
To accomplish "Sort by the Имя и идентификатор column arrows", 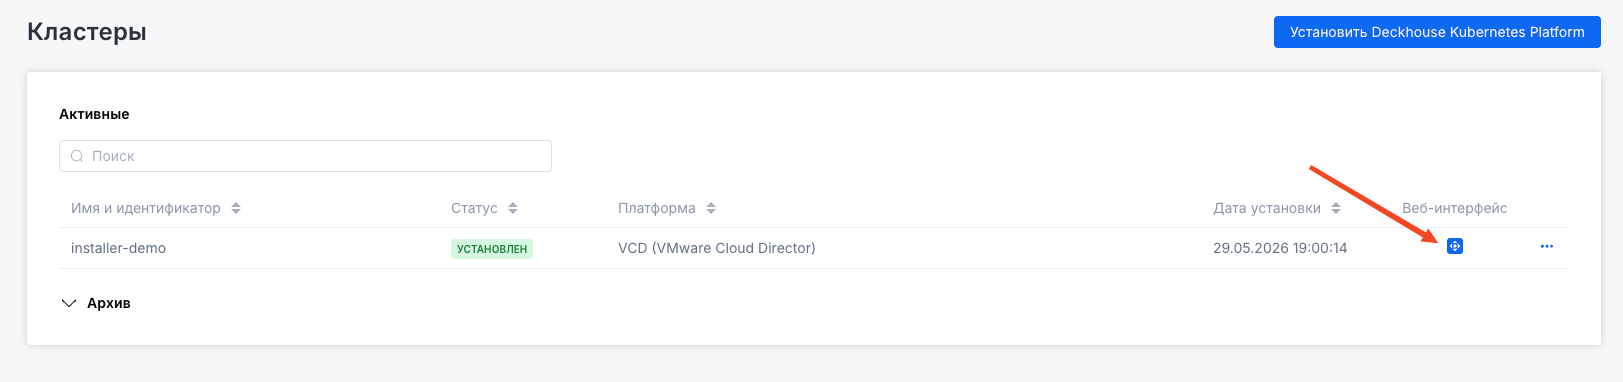I will pos(236,208).
